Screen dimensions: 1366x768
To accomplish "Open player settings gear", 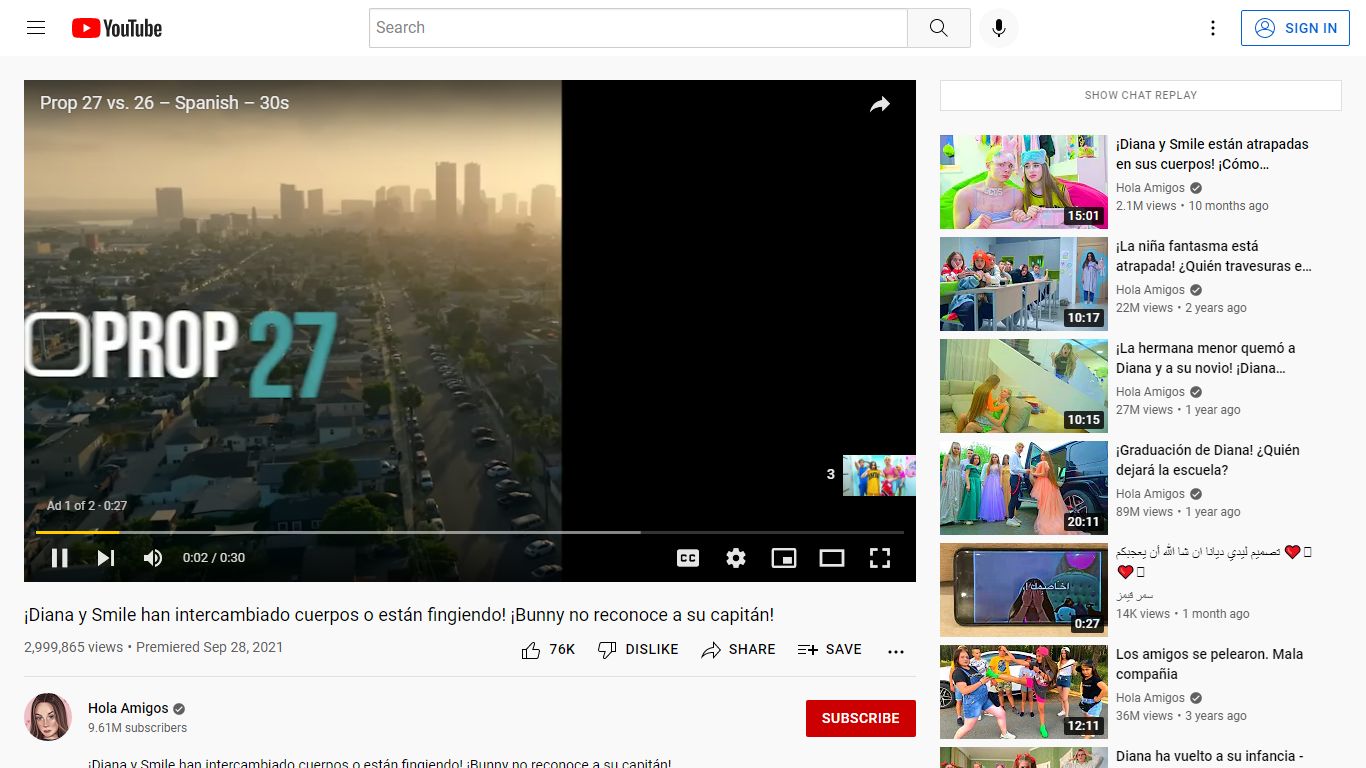I will (736, 558).
